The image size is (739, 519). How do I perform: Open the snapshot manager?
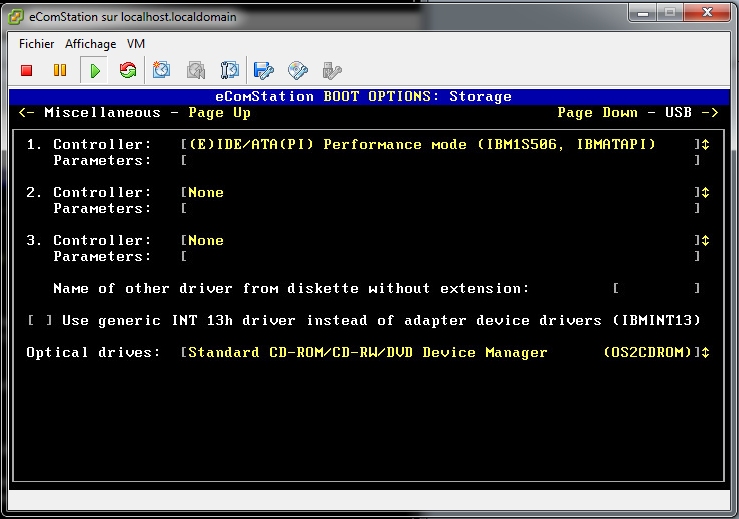tap(230, 70)
